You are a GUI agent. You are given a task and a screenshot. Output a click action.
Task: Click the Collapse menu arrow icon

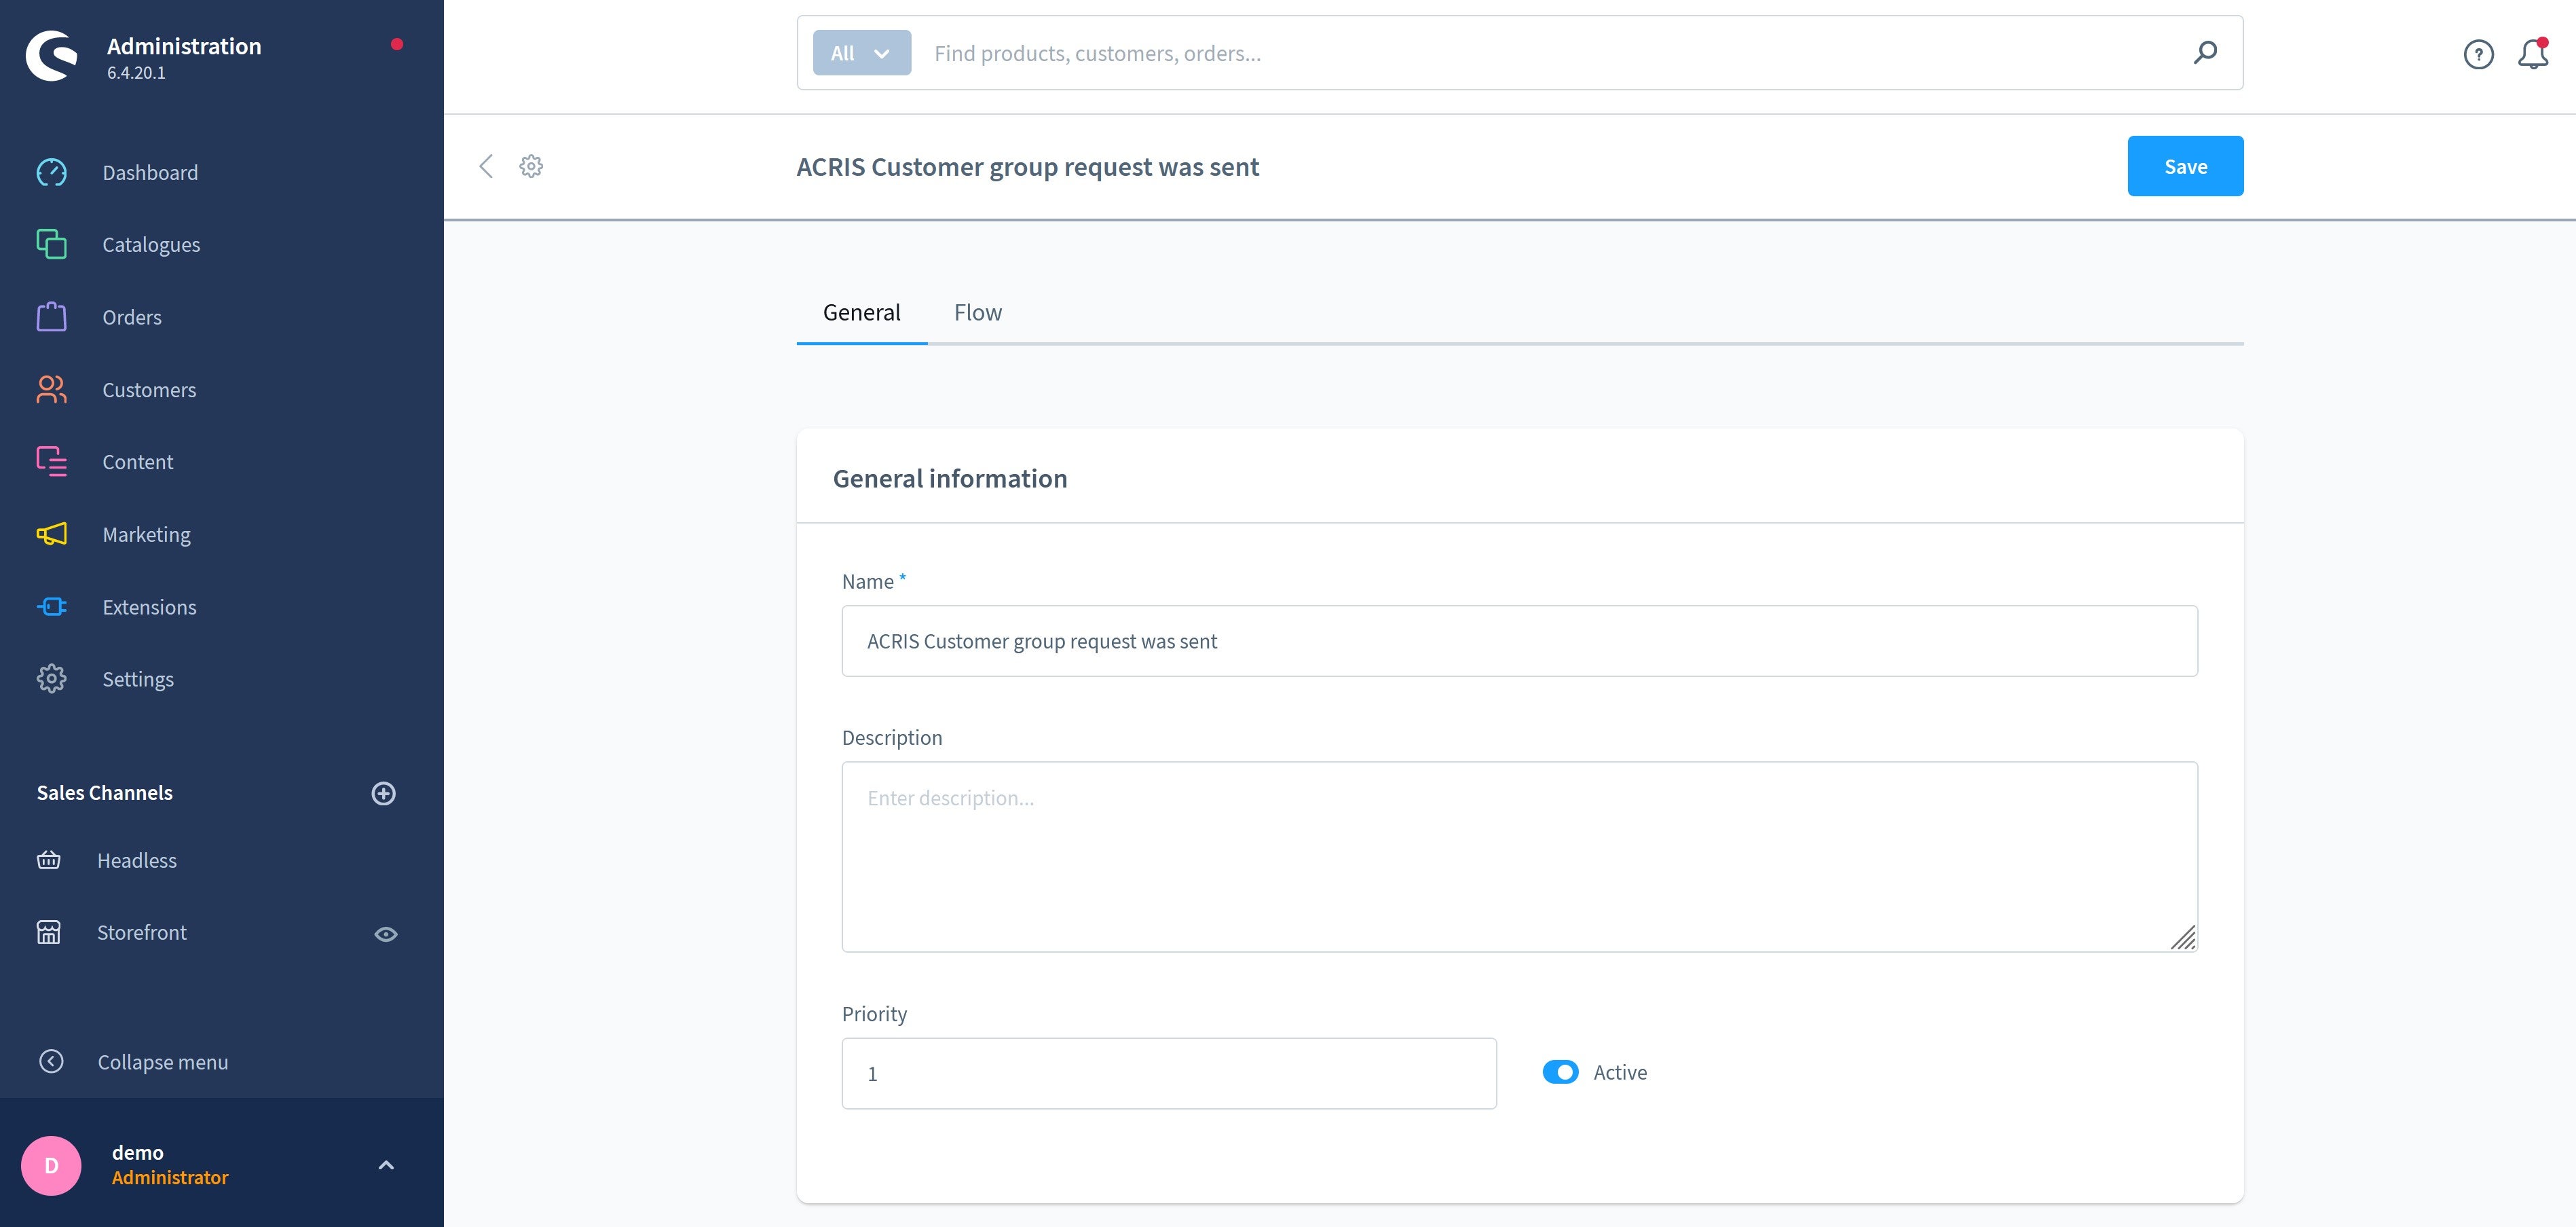(51, 1061)
